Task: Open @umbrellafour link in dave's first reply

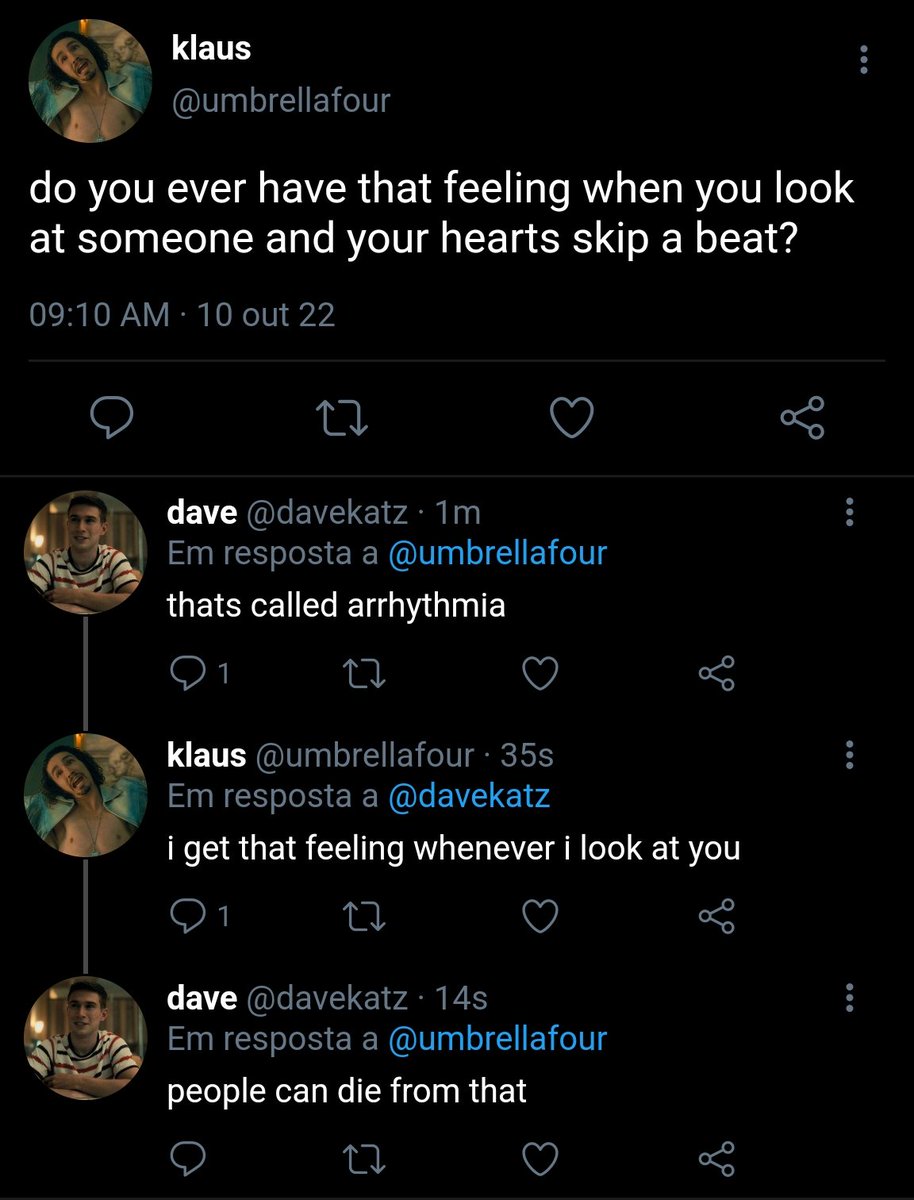Action: [497, 554]
